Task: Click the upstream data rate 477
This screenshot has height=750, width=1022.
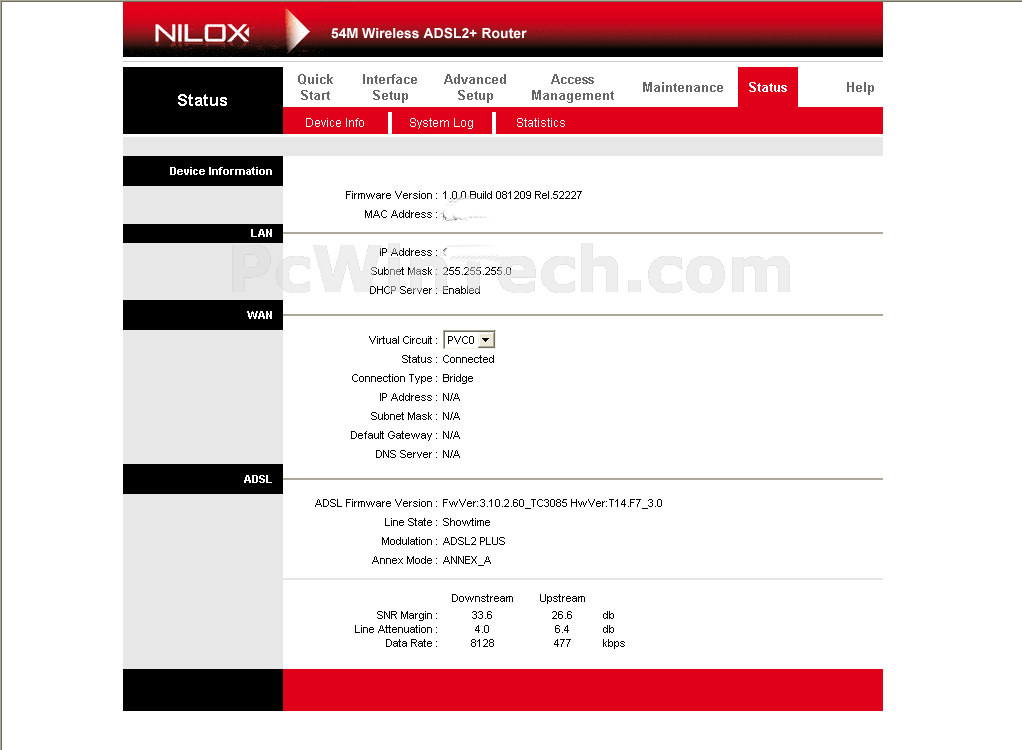Action: [562, 643]
